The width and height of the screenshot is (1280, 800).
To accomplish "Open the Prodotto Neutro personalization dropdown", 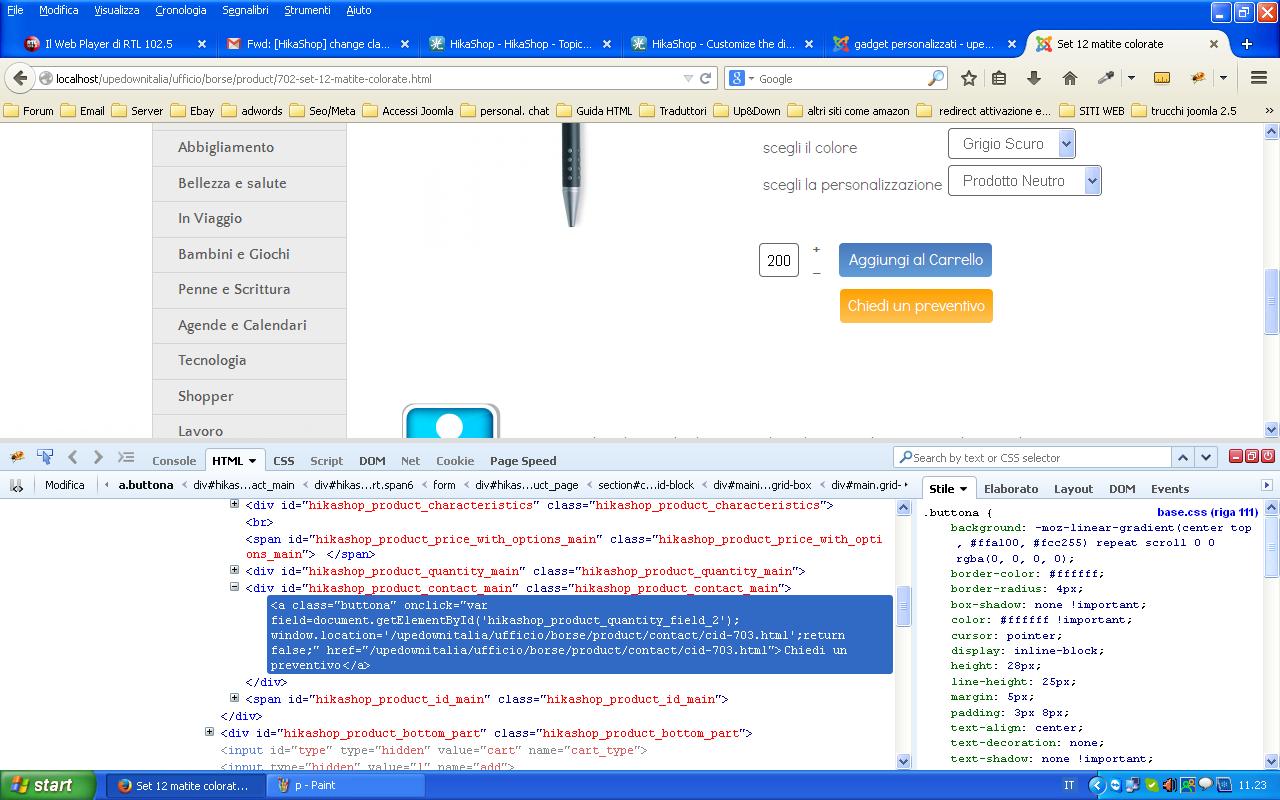I will (1024, 181).
